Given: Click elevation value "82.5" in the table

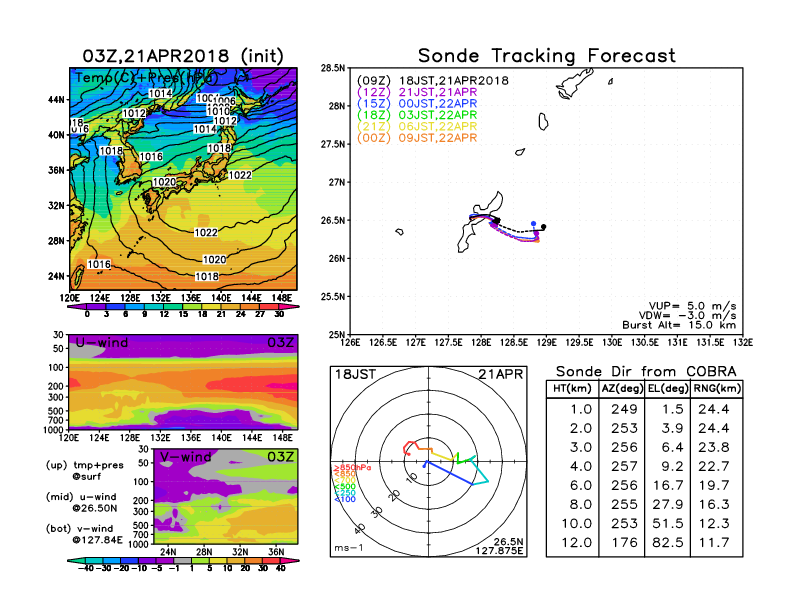Looking at the screenshot, I should tap(668, 543).
